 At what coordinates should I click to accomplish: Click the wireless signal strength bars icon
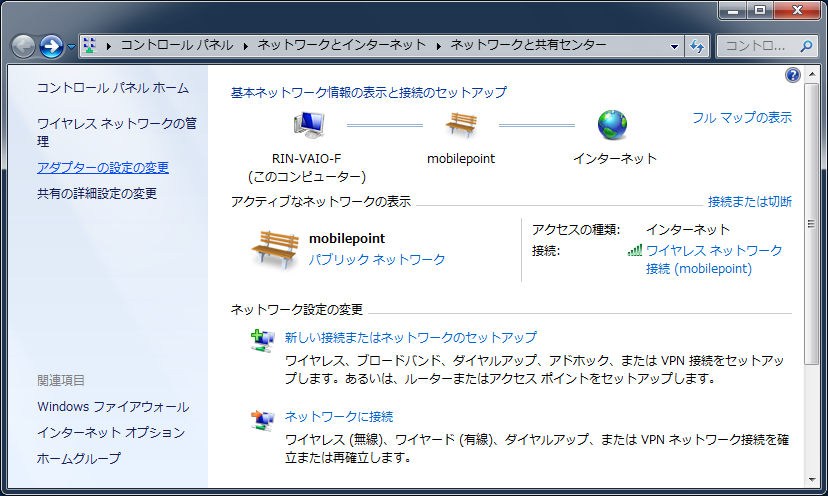click(x=635, y=250)
